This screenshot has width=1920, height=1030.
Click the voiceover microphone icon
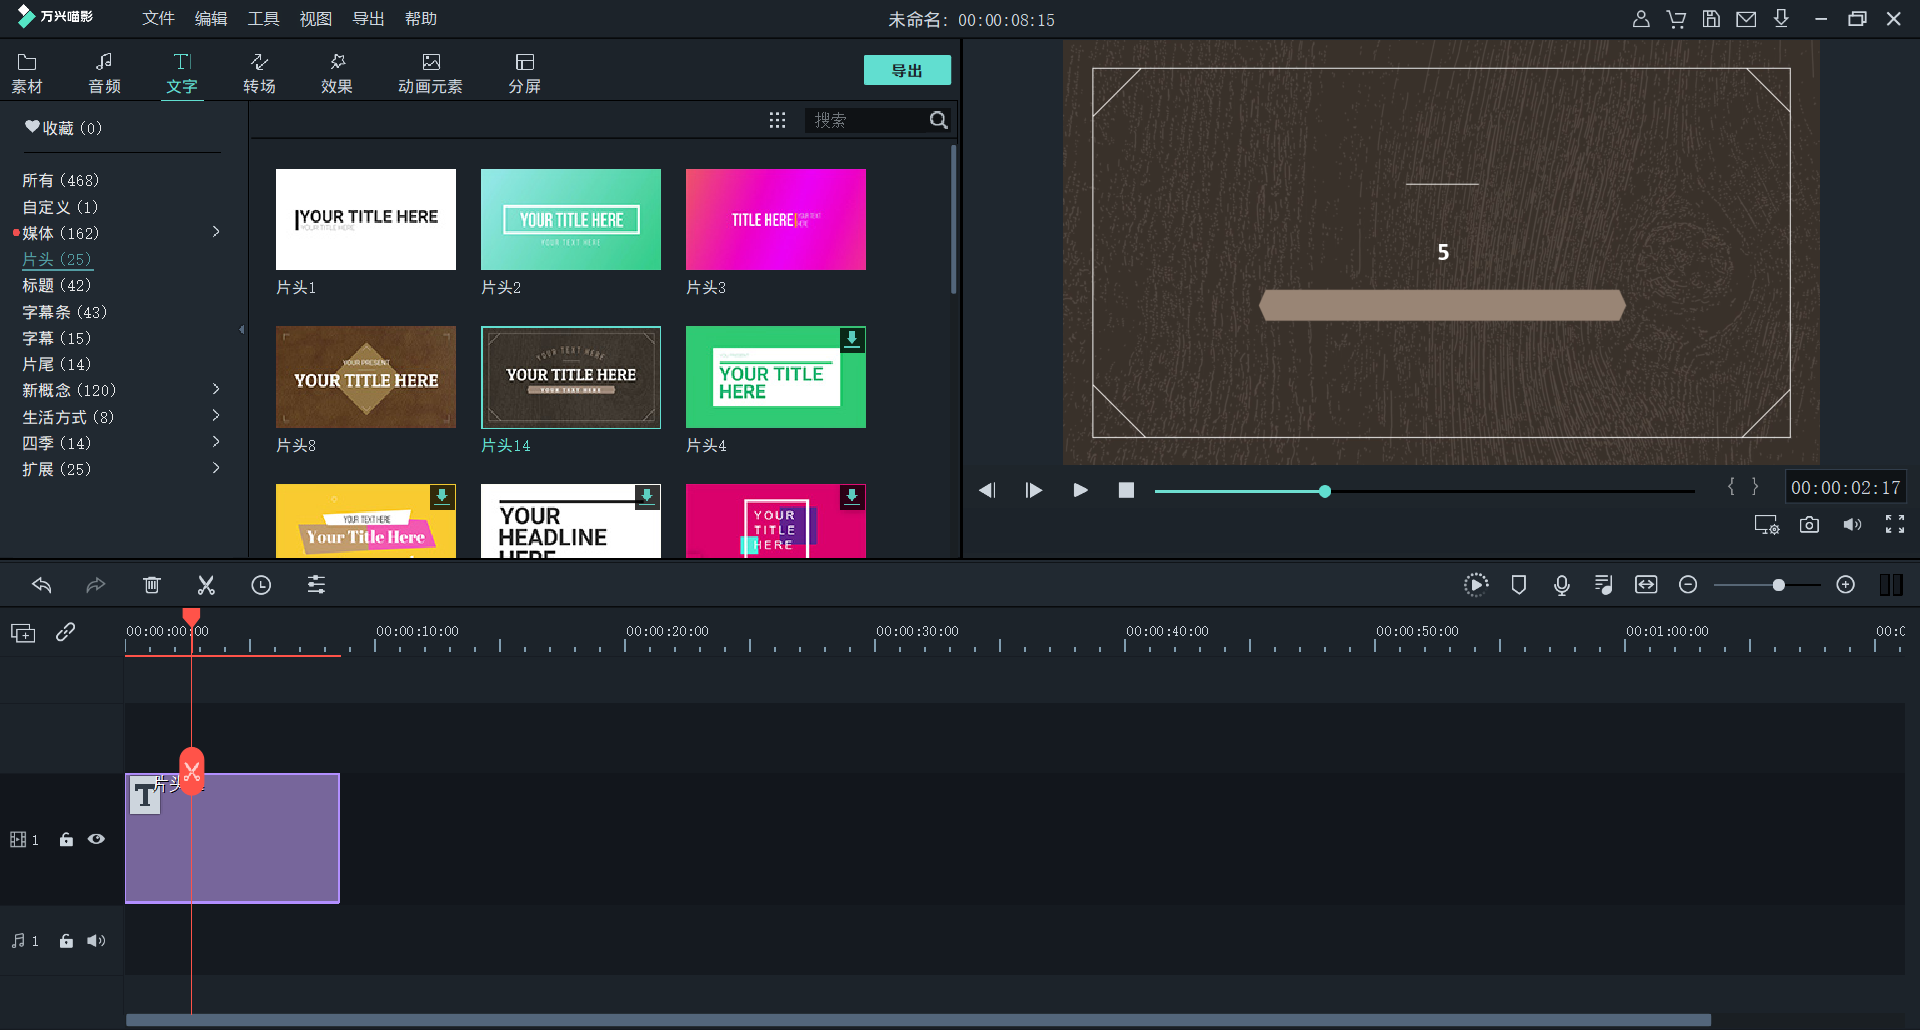click(x=1561, y=585)
